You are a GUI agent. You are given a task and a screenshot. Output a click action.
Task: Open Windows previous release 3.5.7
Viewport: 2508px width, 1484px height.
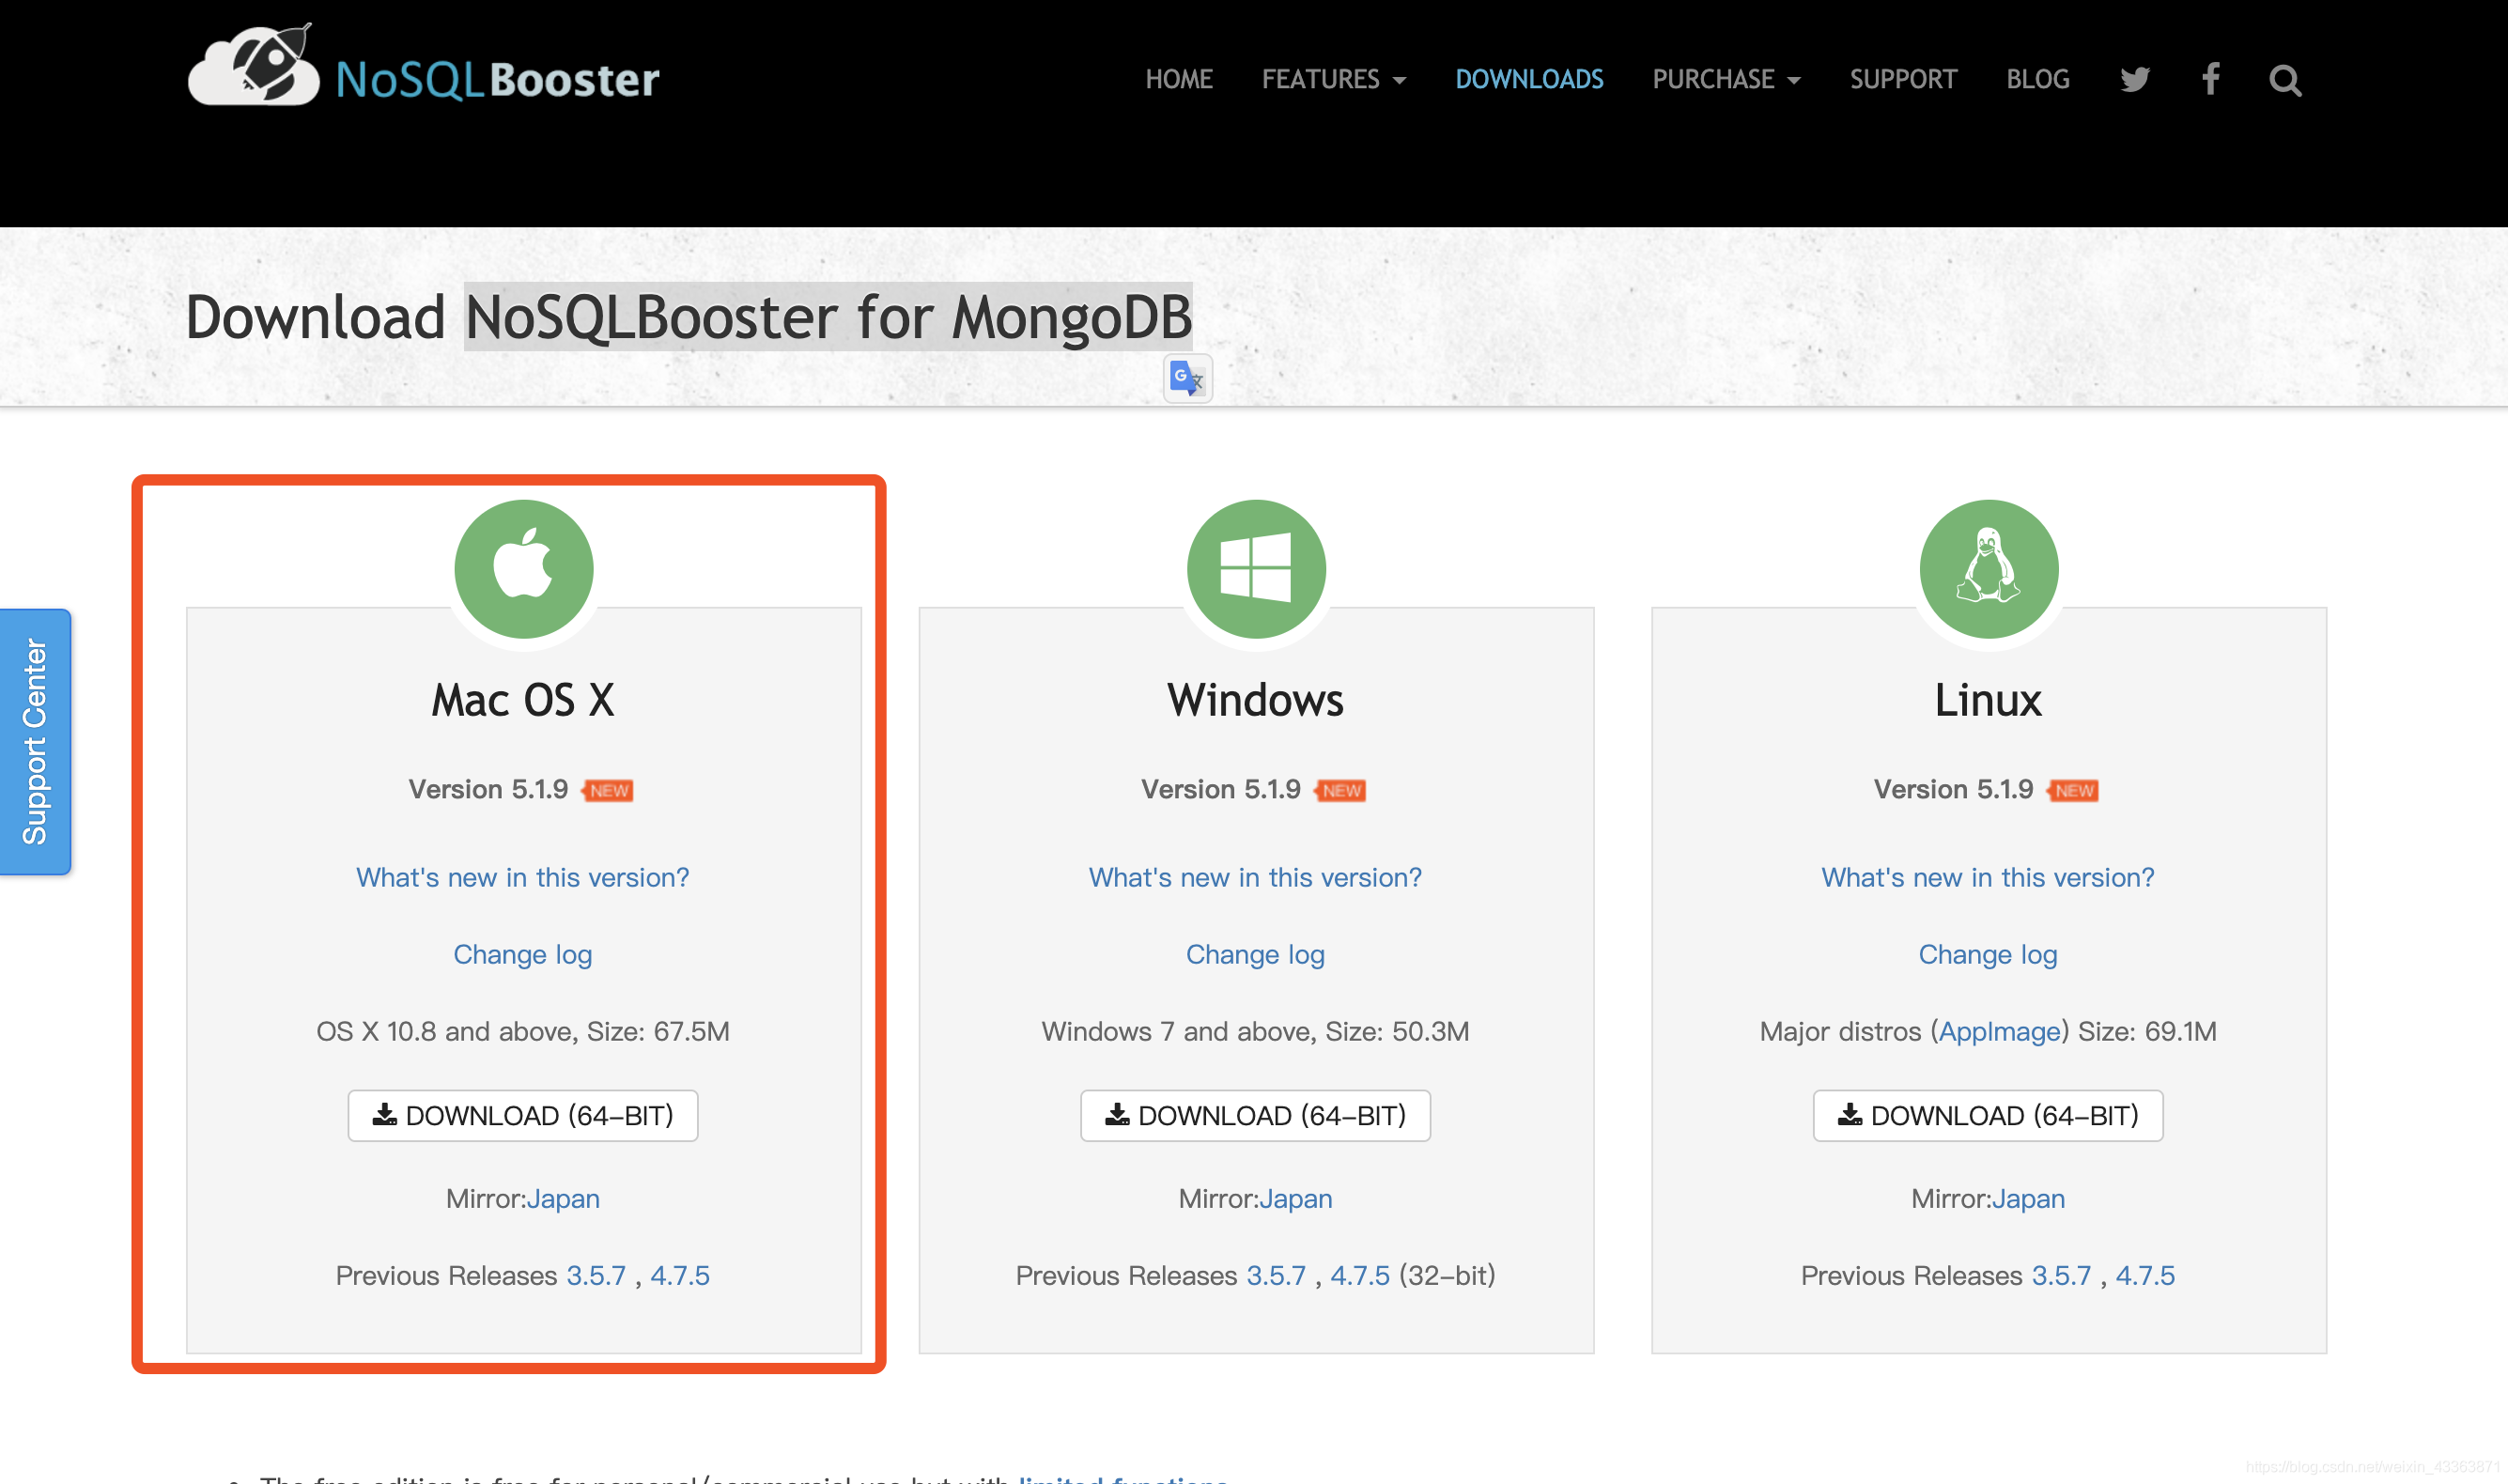tap(1276, 1275)
